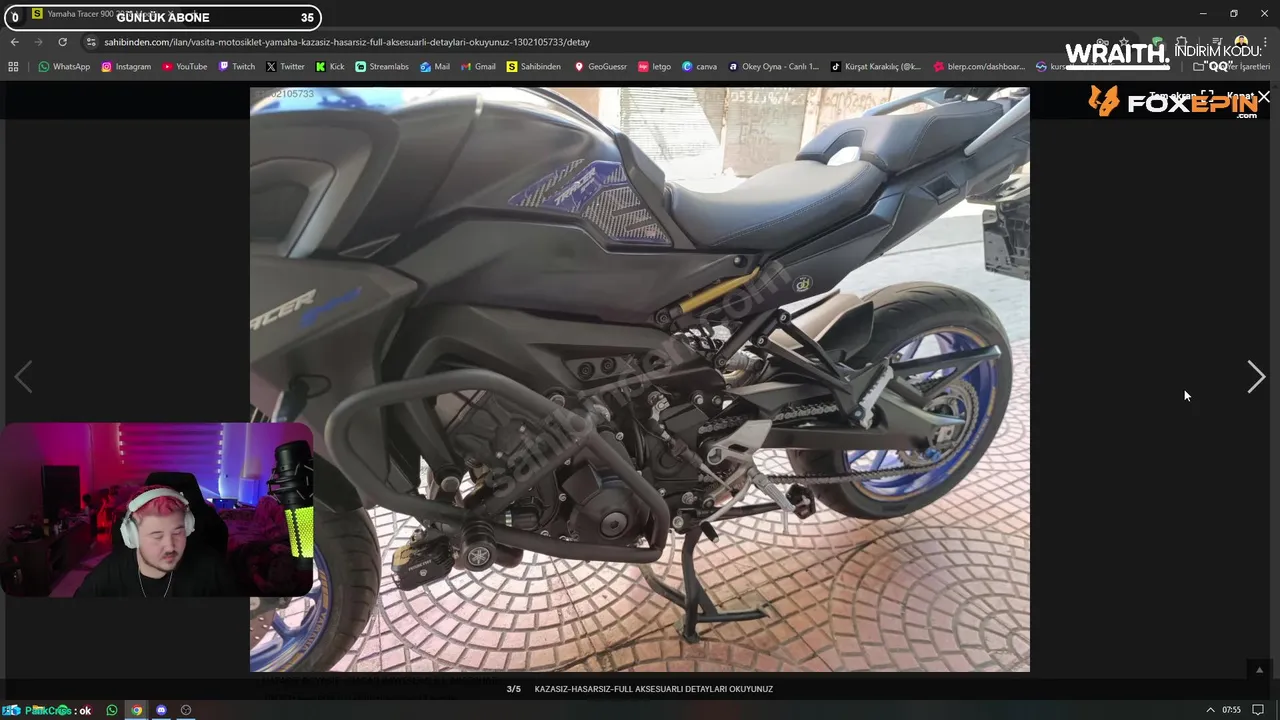
Task: Click the 3/5 photo counter
Action: coord(514,689)
